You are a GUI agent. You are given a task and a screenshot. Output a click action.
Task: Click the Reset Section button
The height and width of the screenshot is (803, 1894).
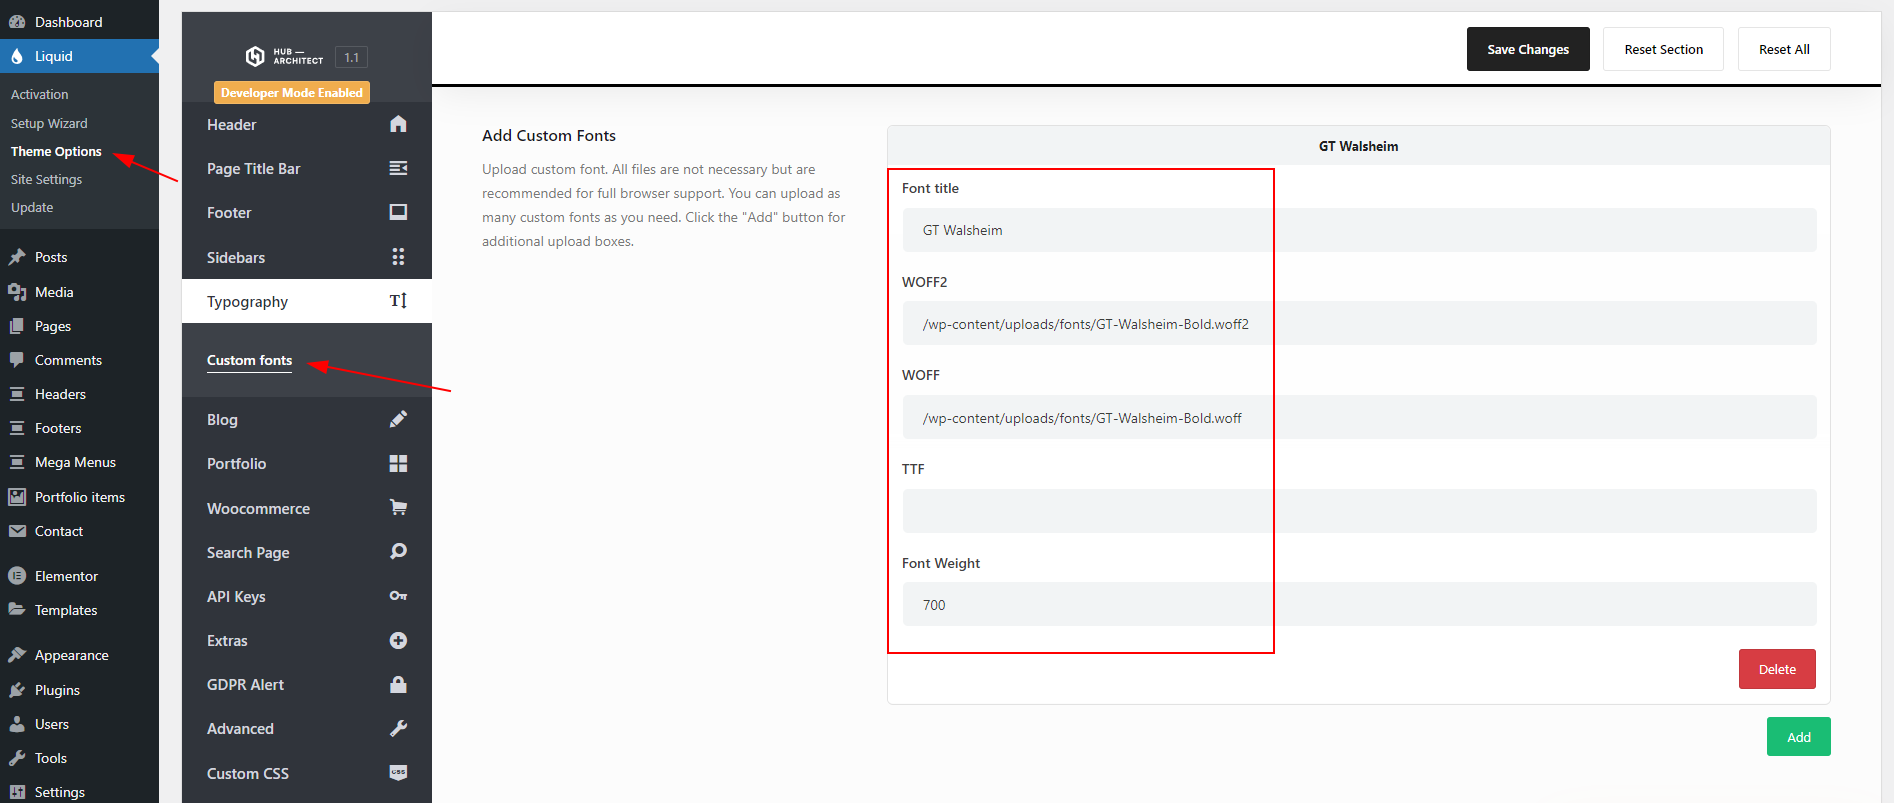click(x=1662, y=49)
